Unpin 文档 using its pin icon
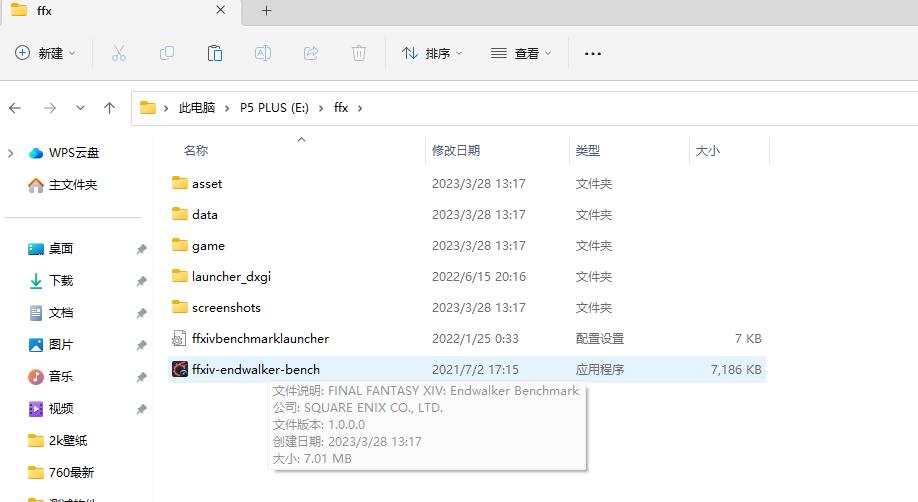Viewport: 918px width, 502px height. click(141, 313)
